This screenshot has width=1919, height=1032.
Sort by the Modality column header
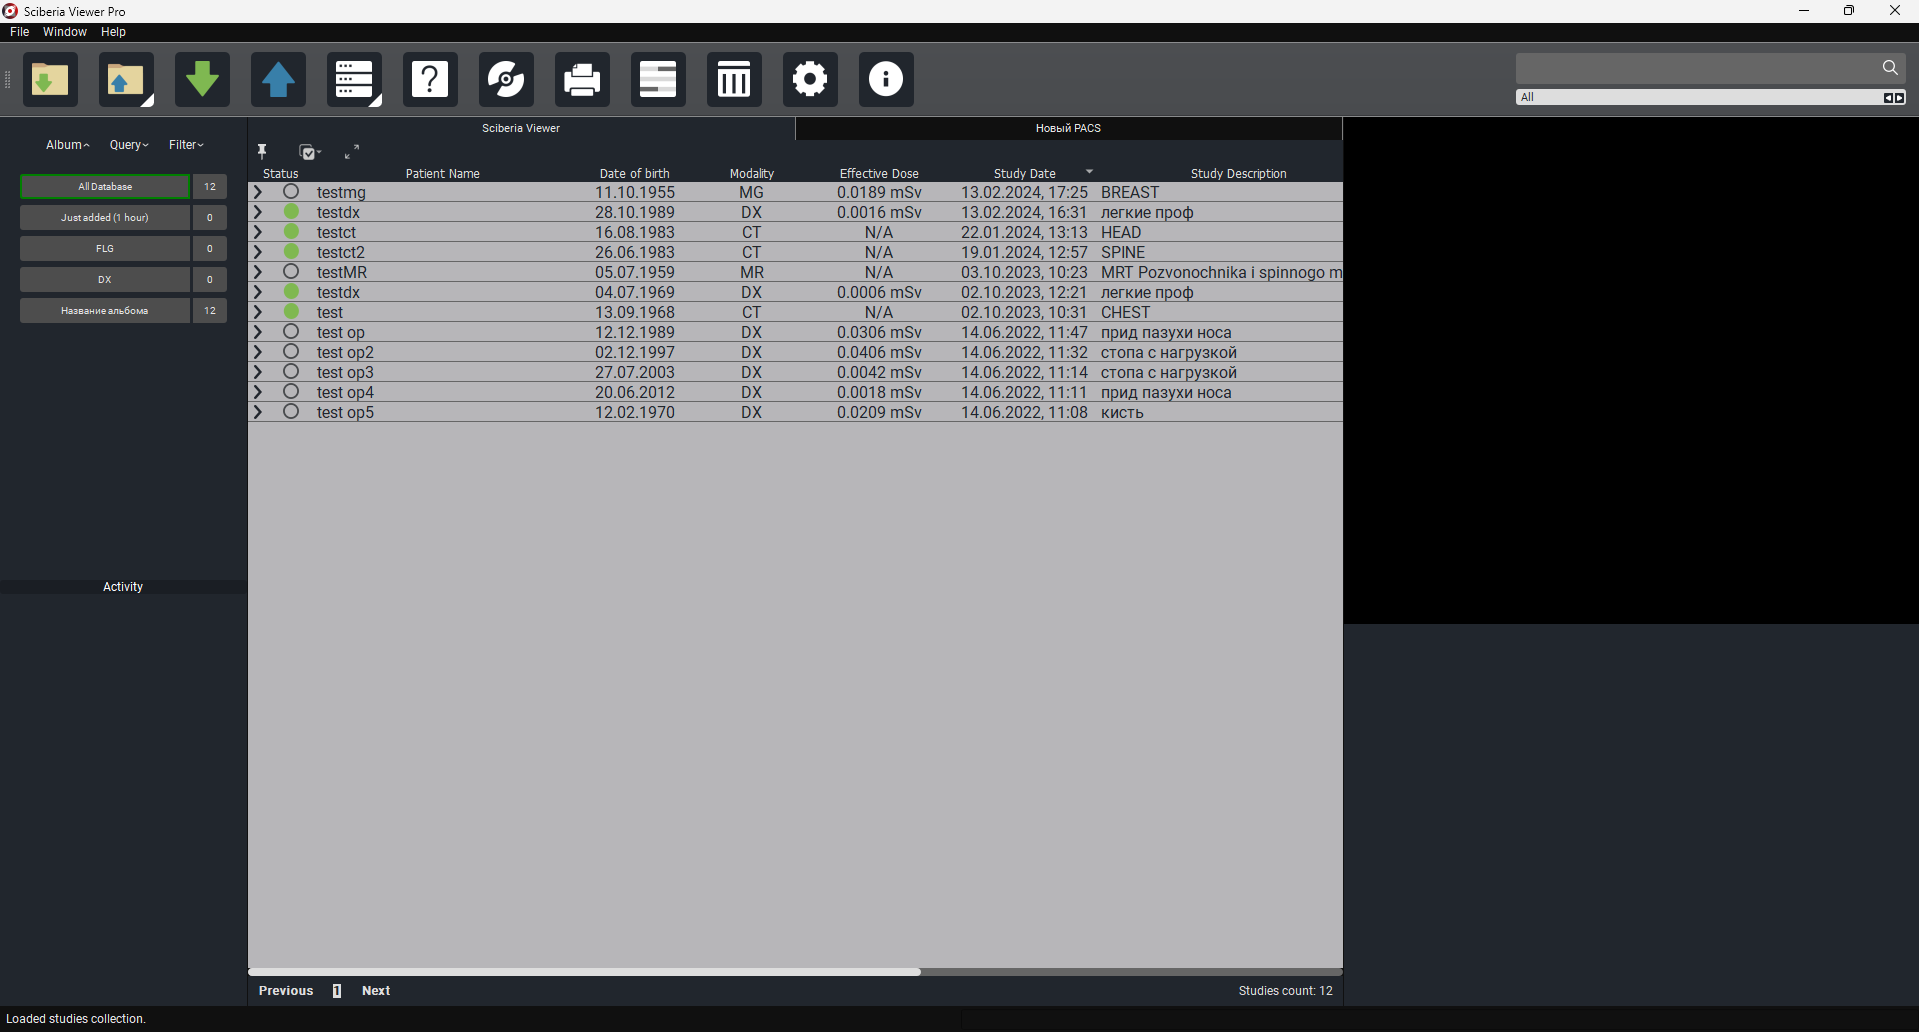click(752, 173)
